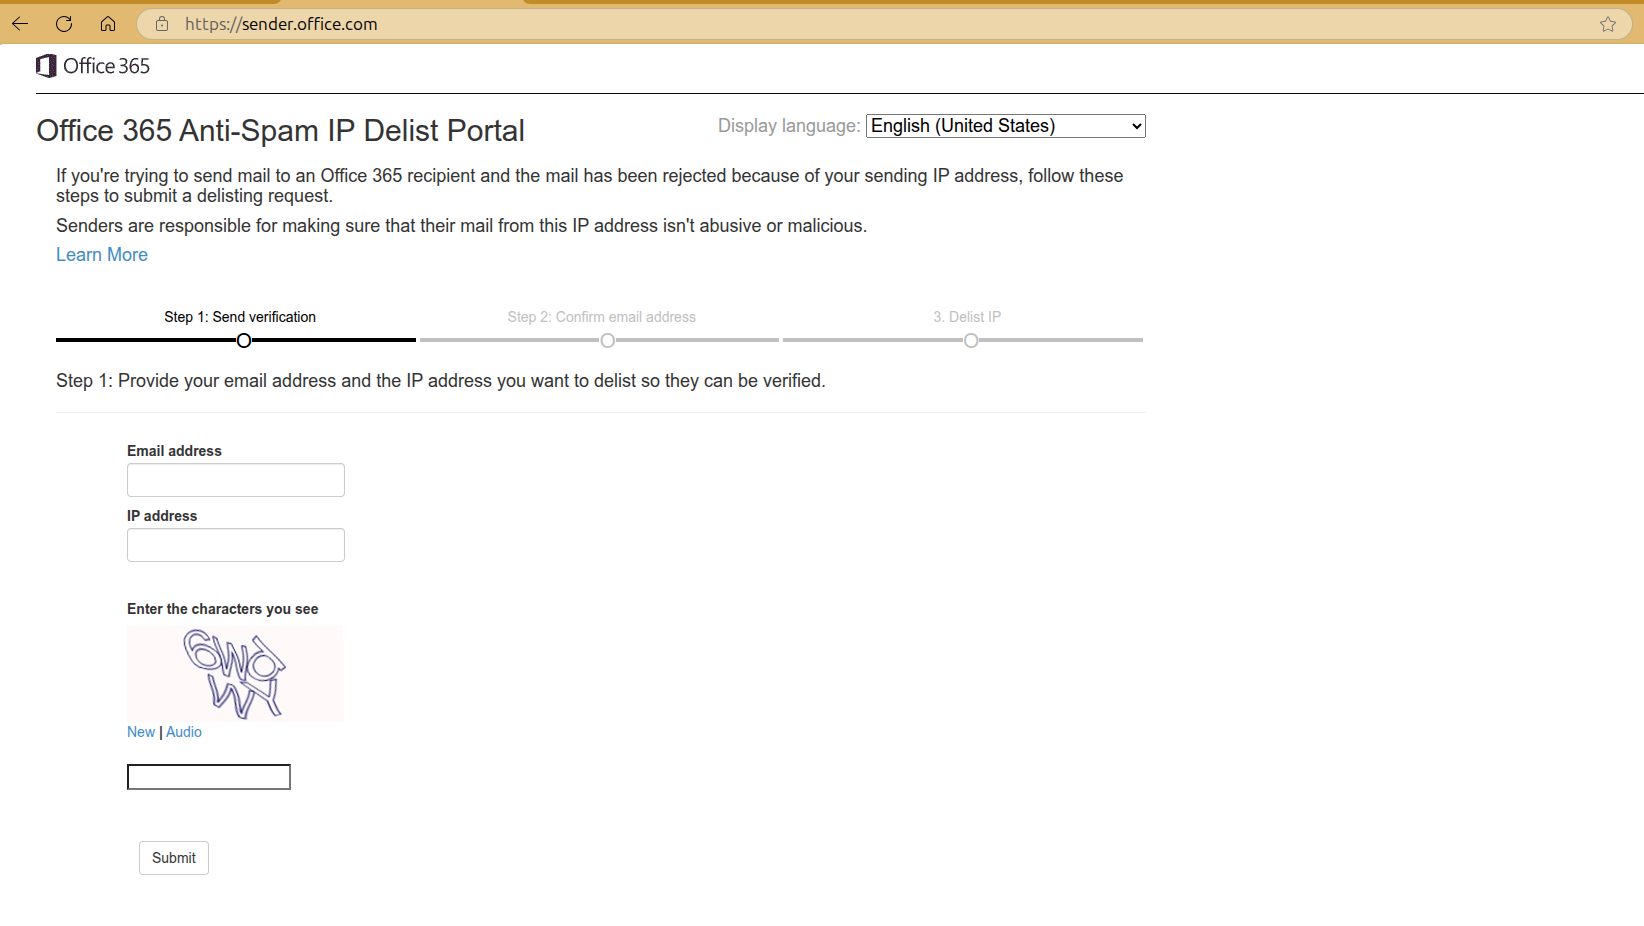Request a New CAPTCHA image
This screenshot has width=1644, height=926.
point(141,732)
